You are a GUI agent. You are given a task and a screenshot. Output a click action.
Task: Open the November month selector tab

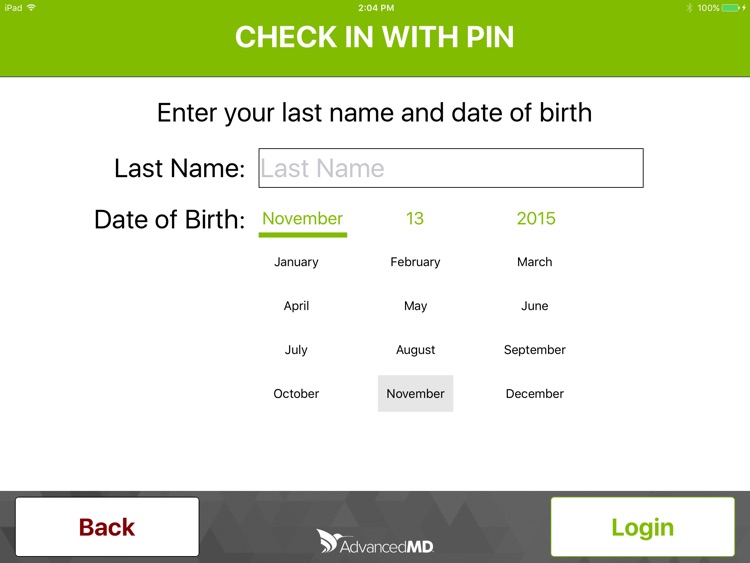(303, 219)
